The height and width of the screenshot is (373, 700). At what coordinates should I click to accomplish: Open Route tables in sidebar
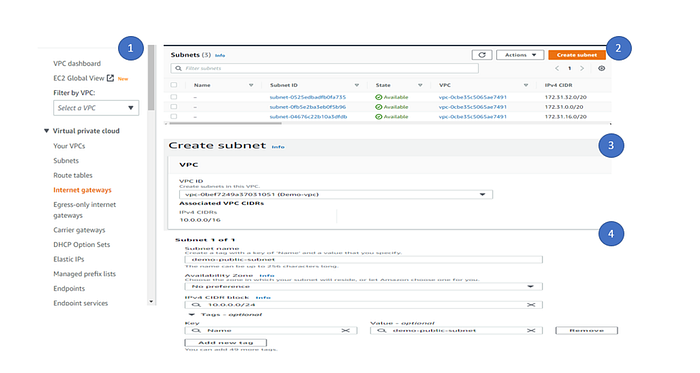pyautogui.click(x=73, y=175)
